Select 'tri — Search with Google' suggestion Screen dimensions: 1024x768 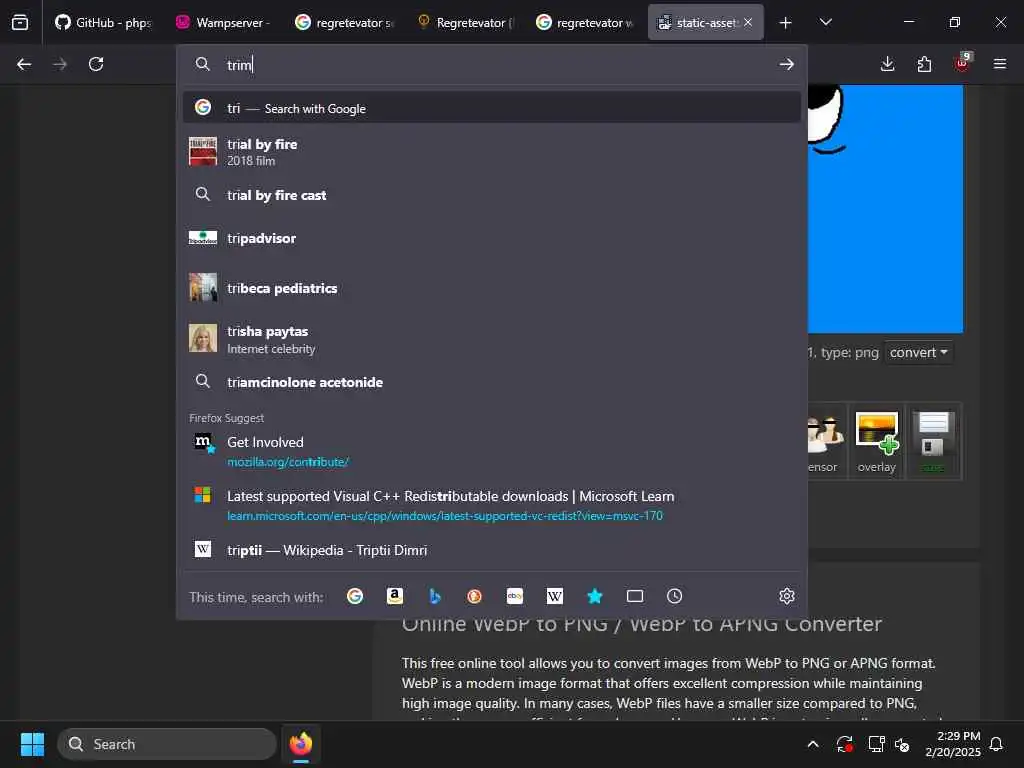pos(492,108)
